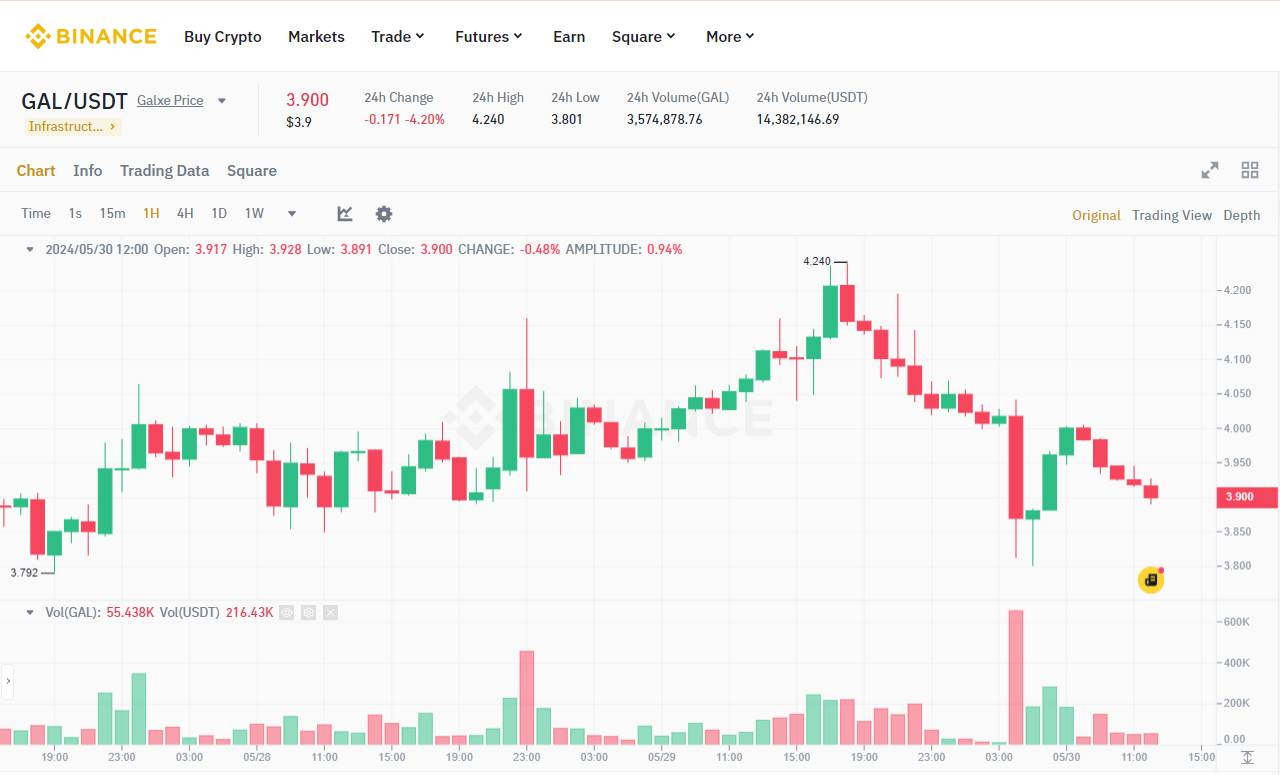Click the 4.240 high price marker
The image size is (1280, 775).
click(x=816, y=261)
